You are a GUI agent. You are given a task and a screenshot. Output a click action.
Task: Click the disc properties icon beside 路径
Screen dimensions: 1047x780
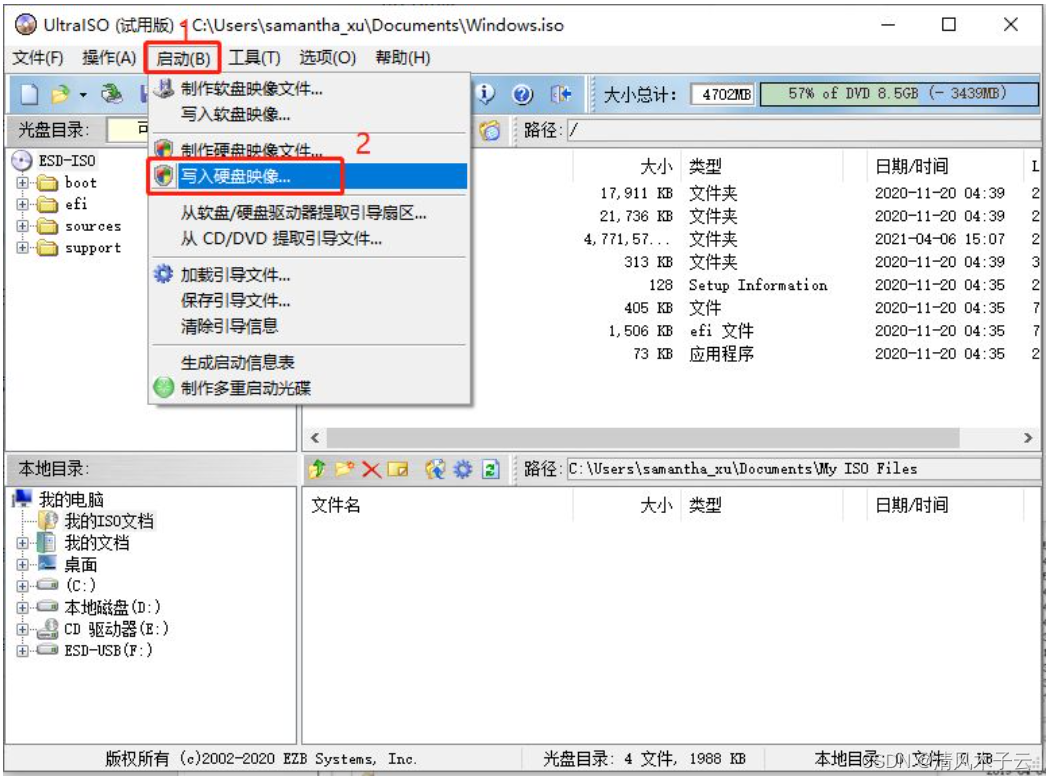click(490, 130)
